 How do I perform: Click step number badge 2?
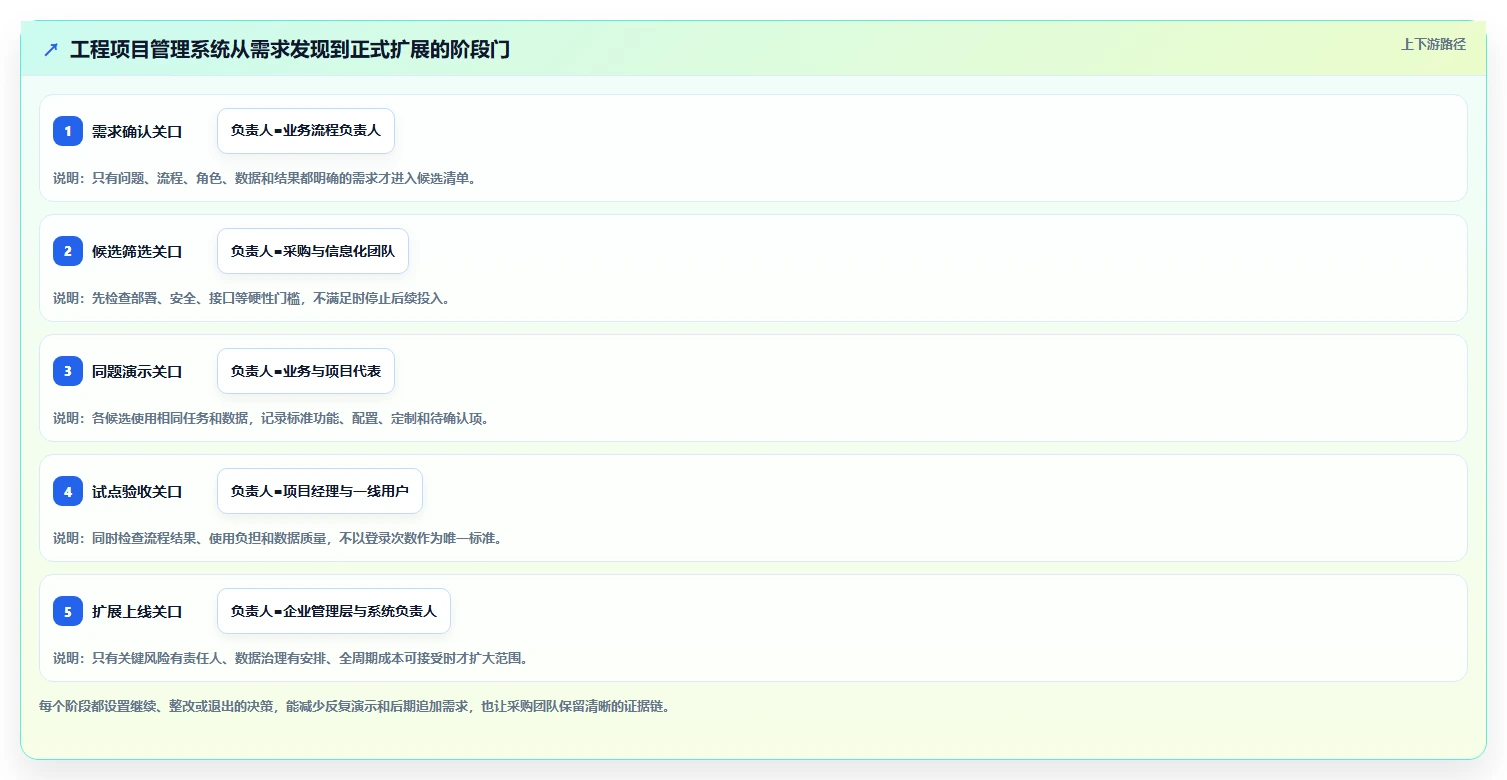pyautogui.click(x=68, y=251)
